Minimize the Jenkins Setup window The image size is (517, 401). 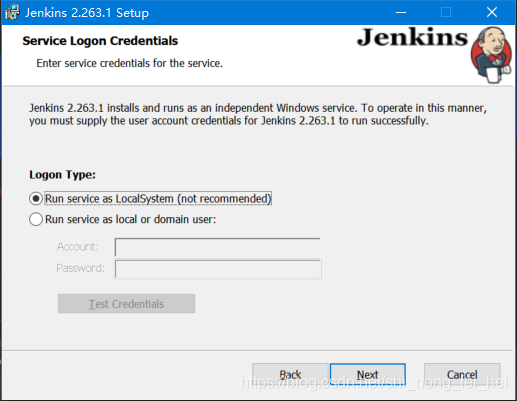[401, 13]
